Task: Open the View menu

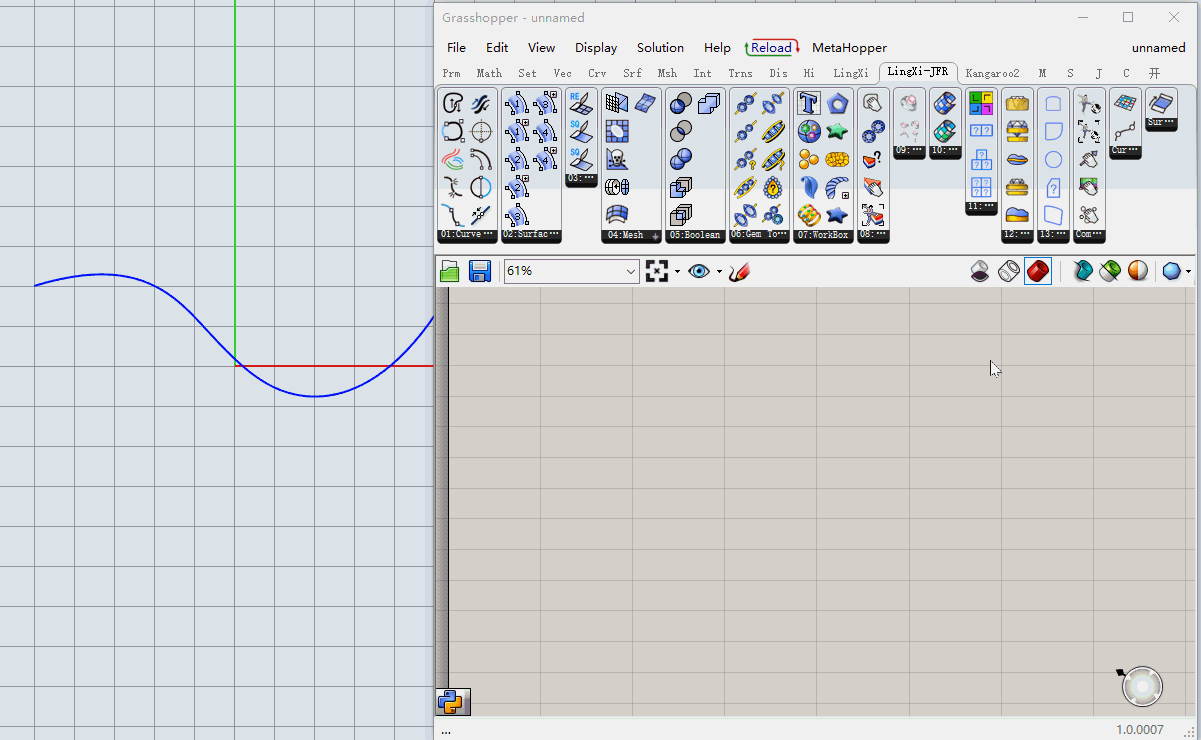Action: 541,48
